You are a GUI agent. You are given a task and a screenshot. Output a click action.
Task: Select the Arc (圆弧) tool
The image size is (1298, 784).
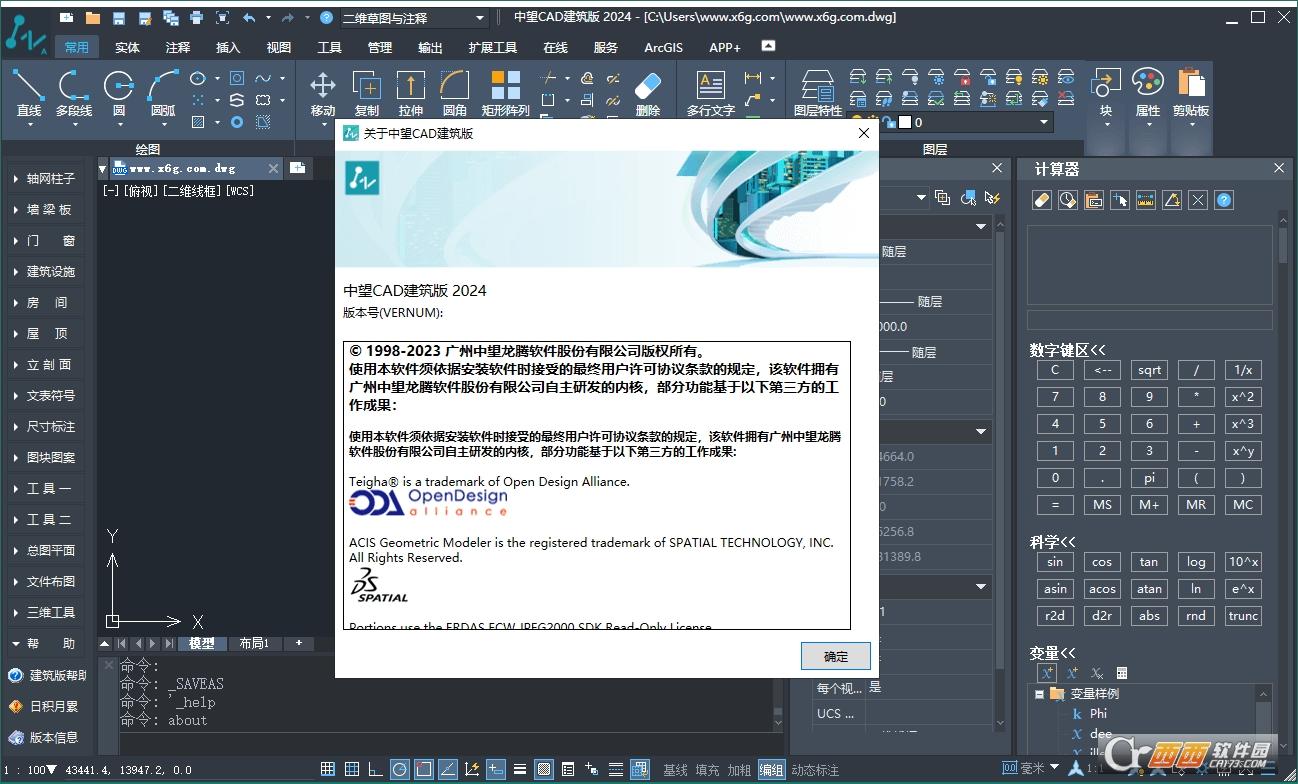click(163, 95)
